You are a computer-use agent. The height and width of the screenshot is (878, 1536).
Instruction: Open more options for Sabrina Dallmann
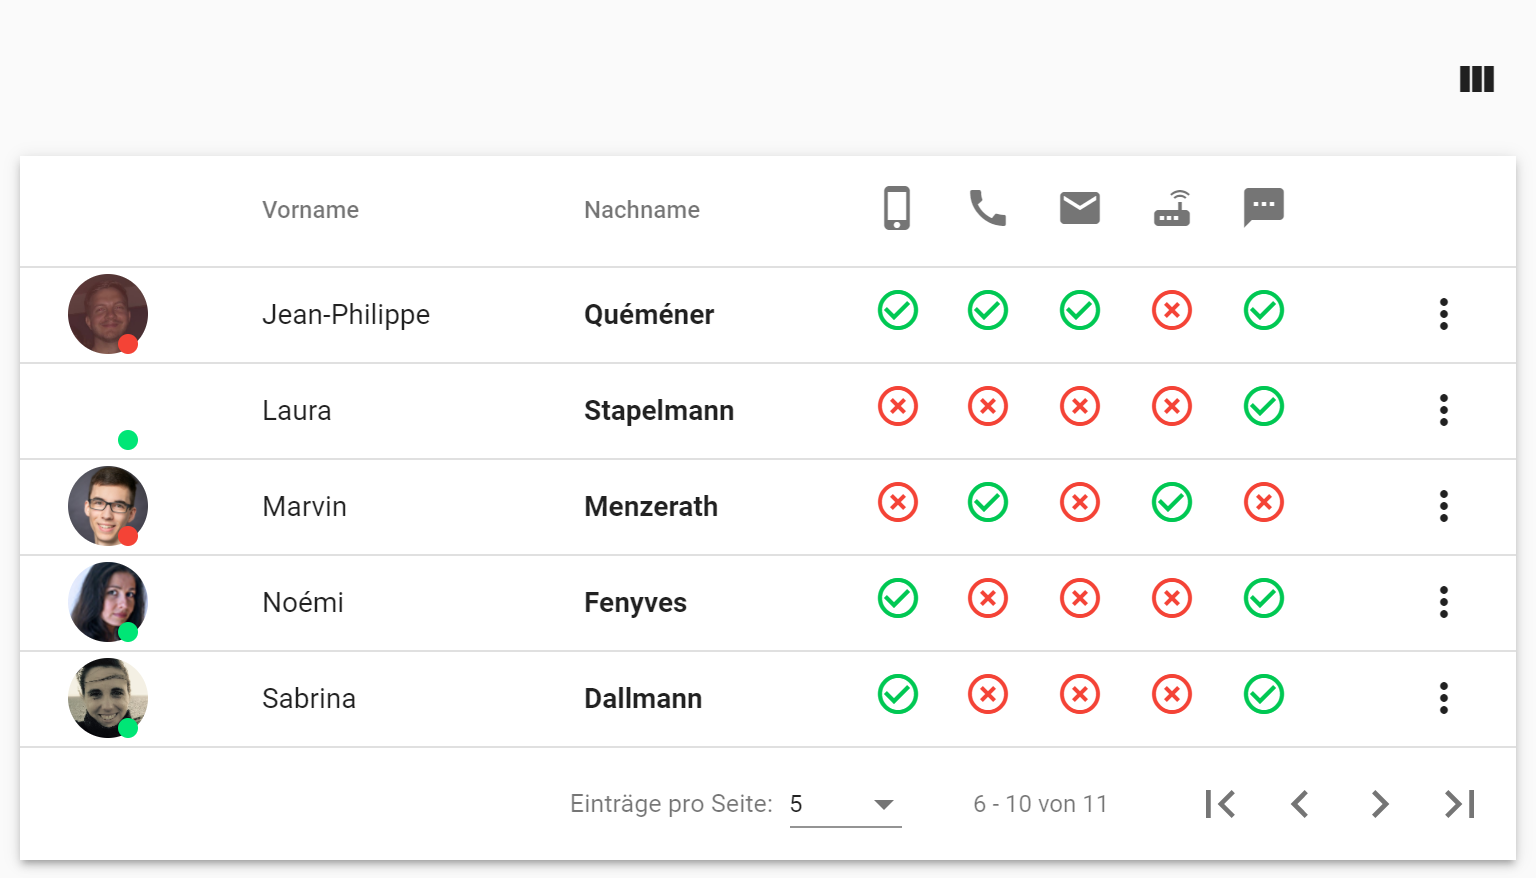pyautogui.click(x=1443, y=698)
